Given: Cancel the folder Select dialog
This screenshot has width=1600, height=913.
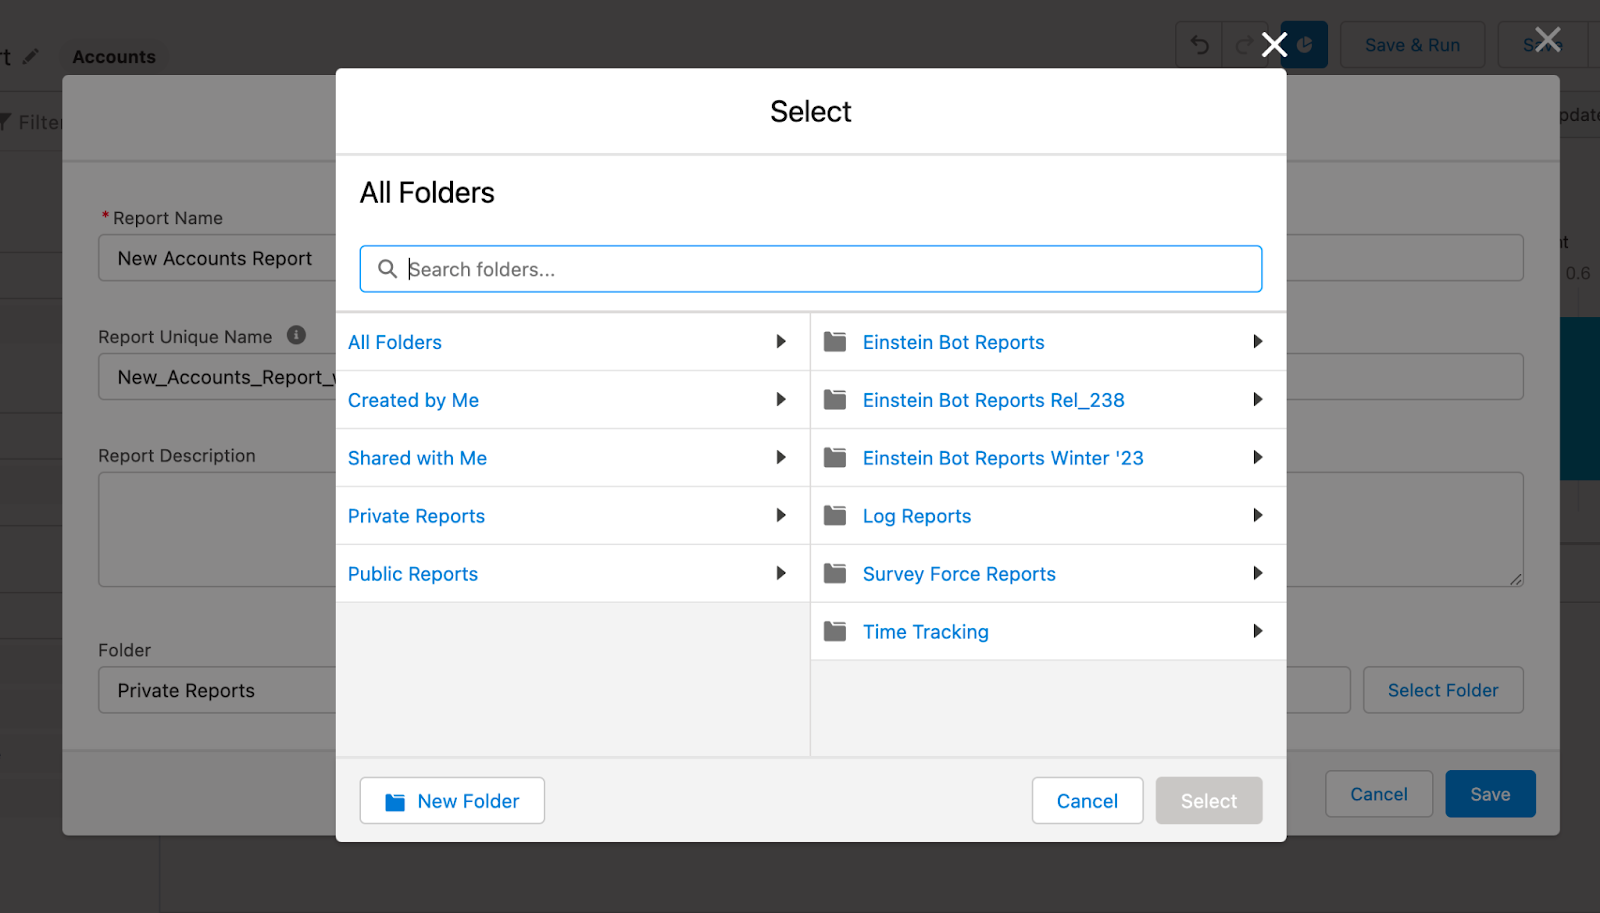Looking at the screenshot, I should (1087, 801).
